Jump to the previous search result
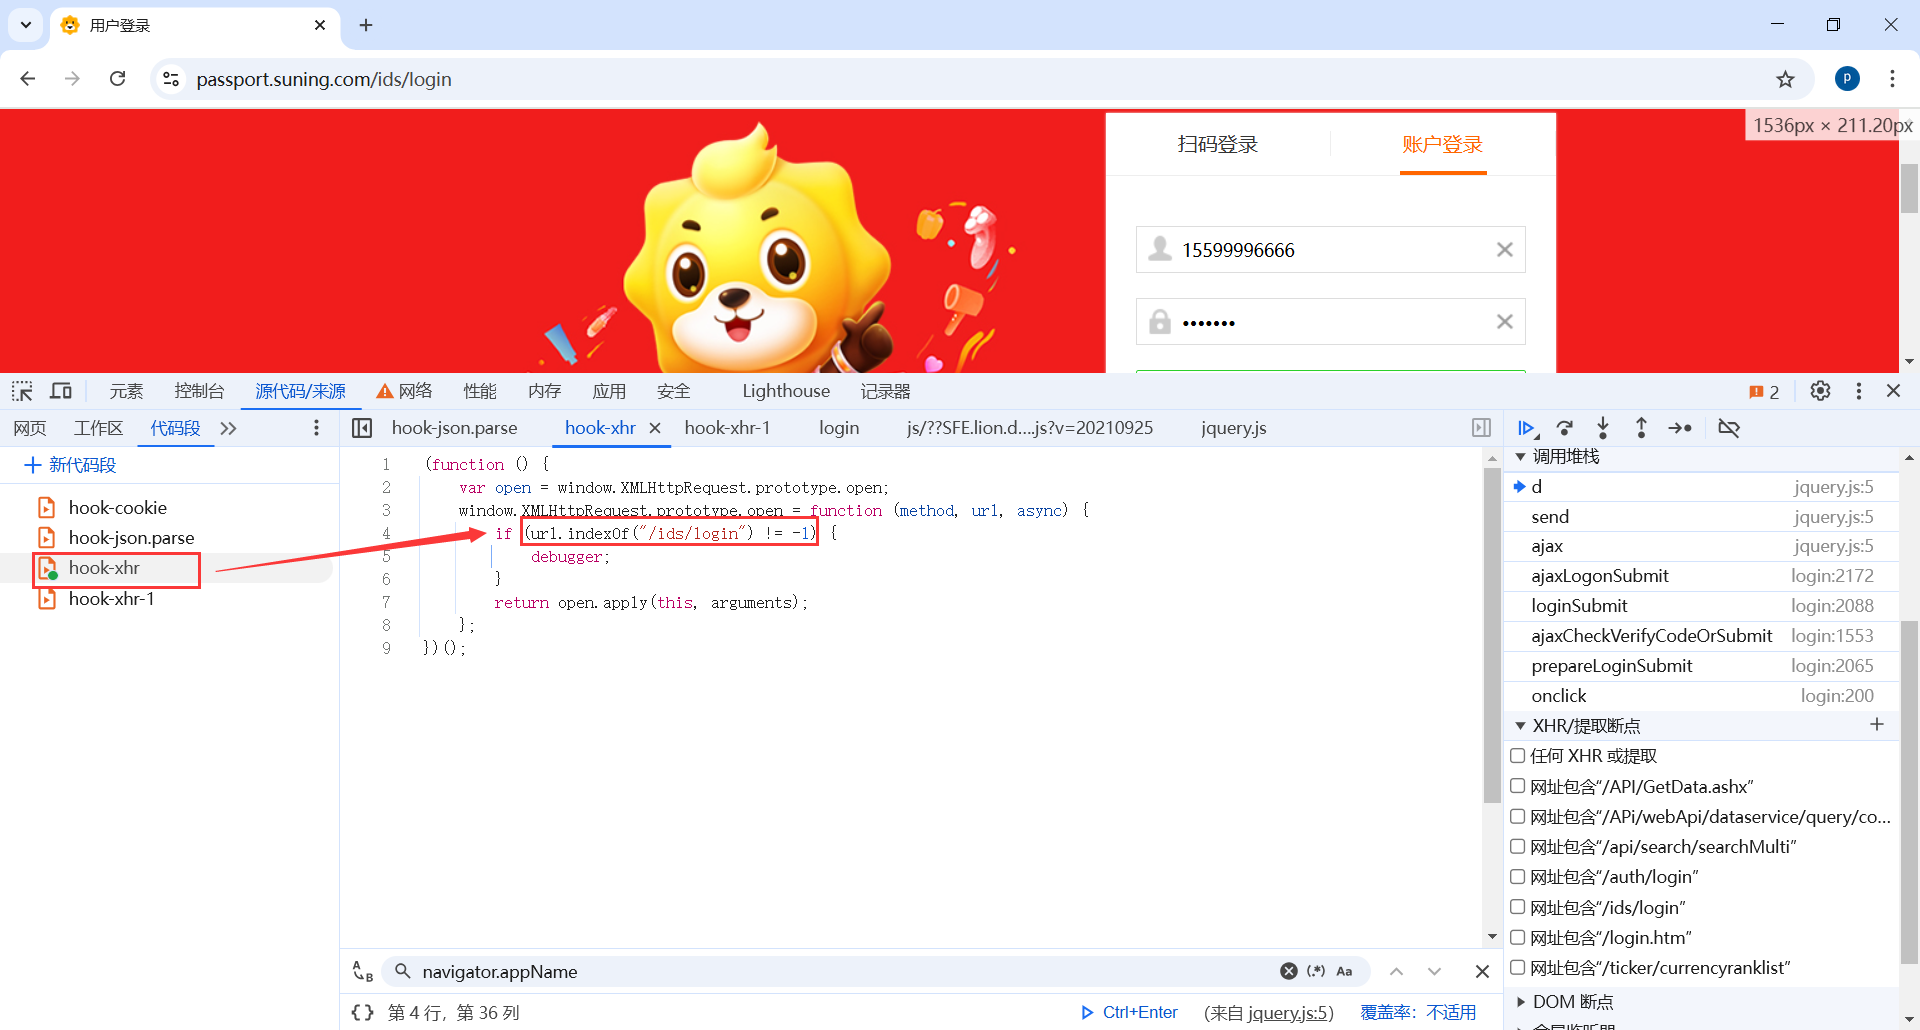1920x1030 pixels. tap(1396, 971)
